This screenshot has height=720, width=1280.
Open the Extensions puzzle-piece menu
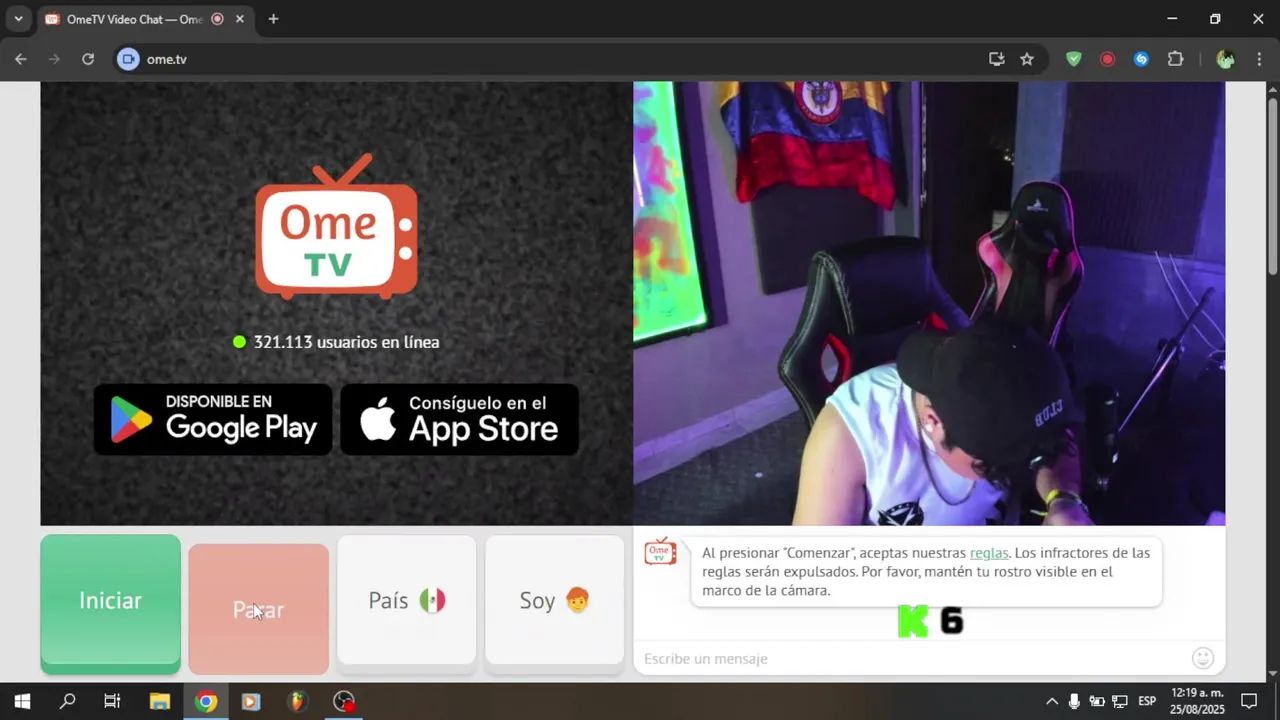(x=1176, y=59)
